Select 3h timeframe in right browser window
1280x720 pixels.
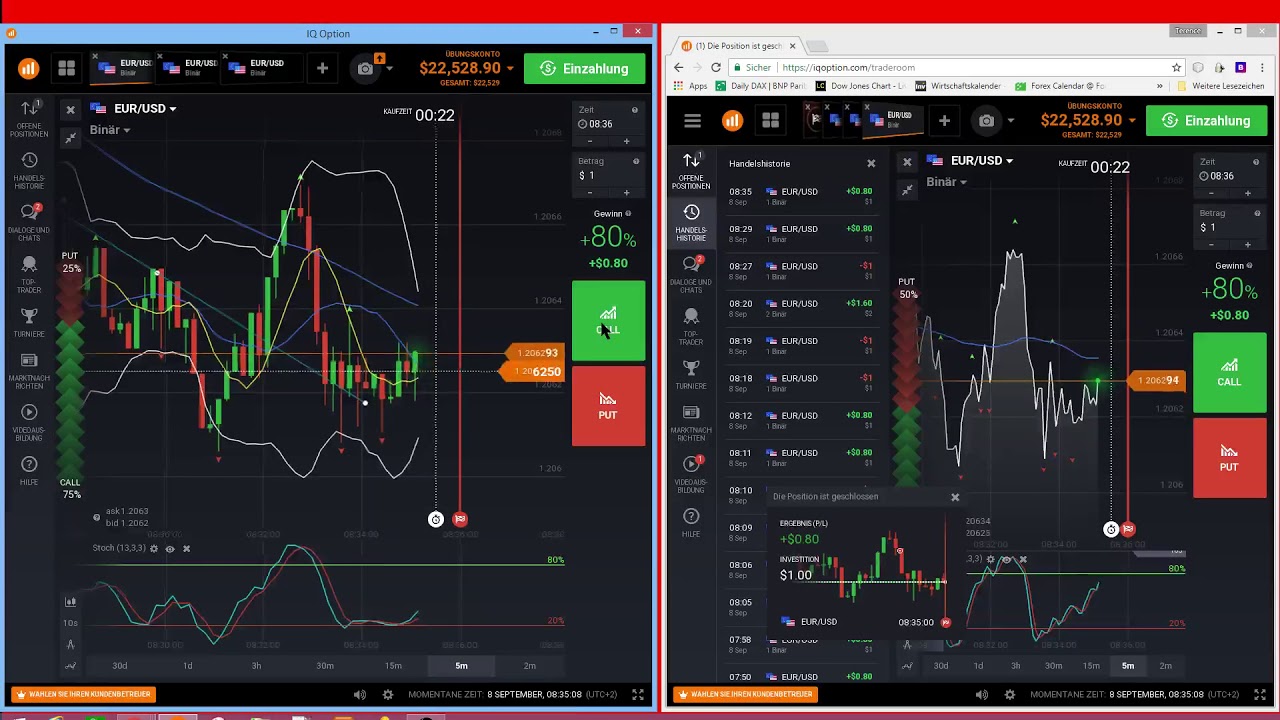click(x=1015, y=666)
